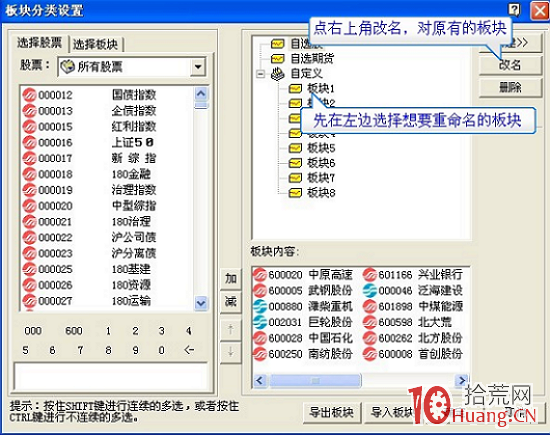
Task: Select stock 000012 国债指数
Action: pyautogui.click(x=89, y=95)
